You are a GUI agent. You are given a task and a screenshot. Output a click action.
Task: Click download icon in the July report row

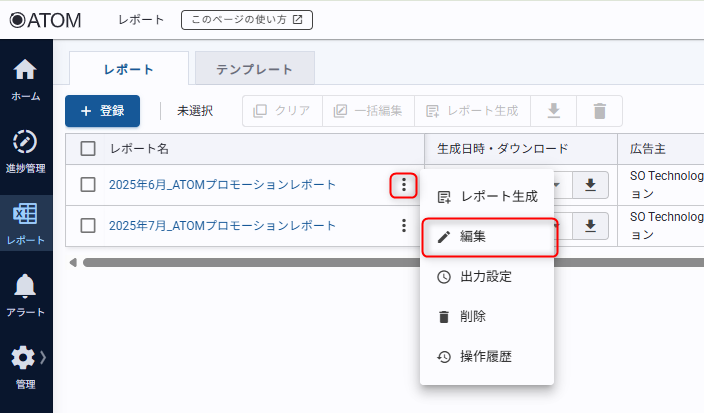point(590,226)
